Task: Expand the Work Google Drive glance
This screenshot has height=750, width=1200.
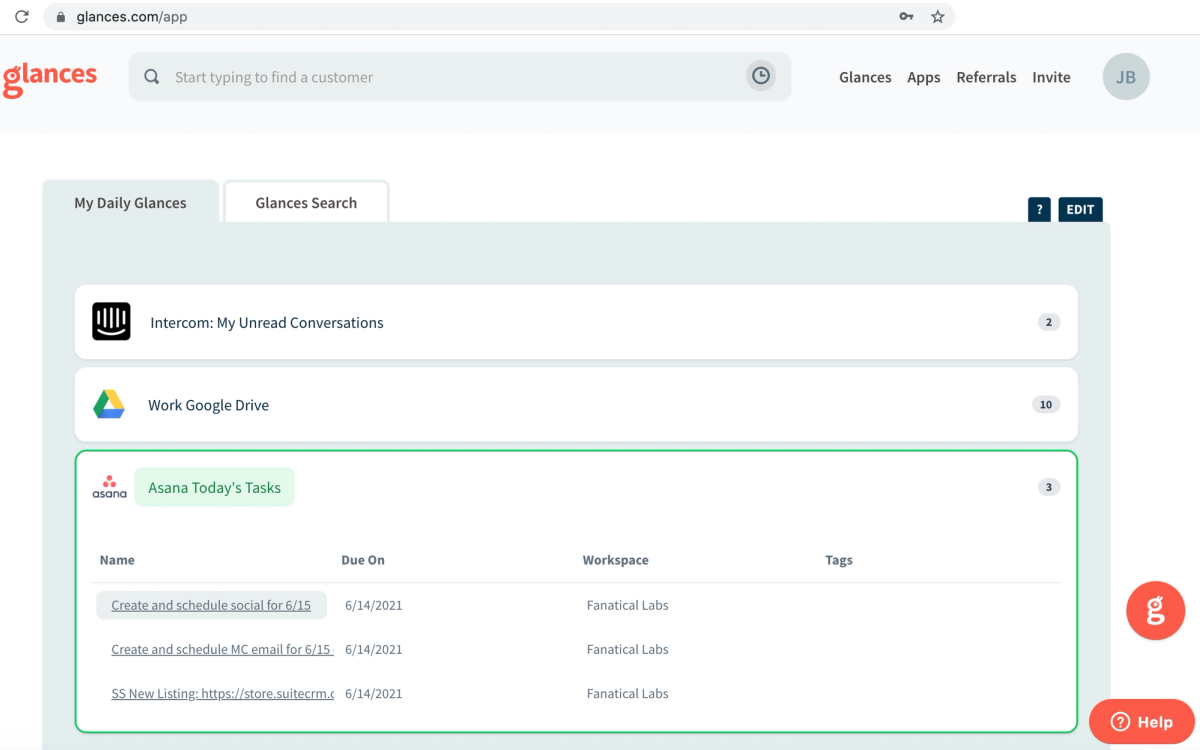Action: [576, 405]
